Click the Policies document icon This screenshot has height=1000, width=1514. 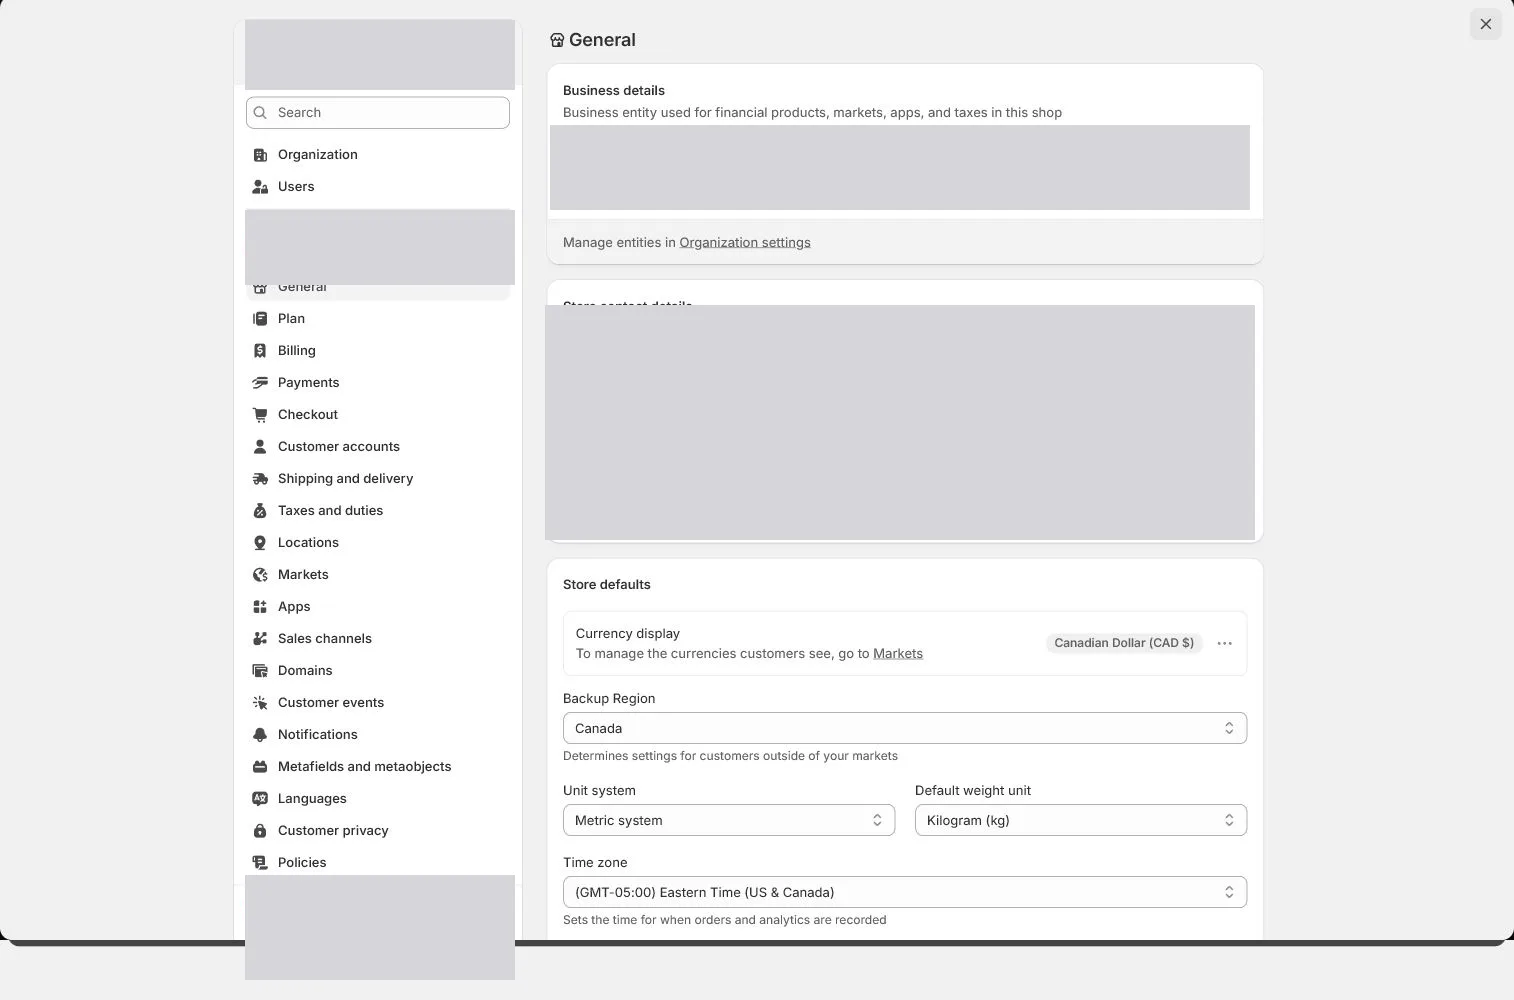point(260,863)
